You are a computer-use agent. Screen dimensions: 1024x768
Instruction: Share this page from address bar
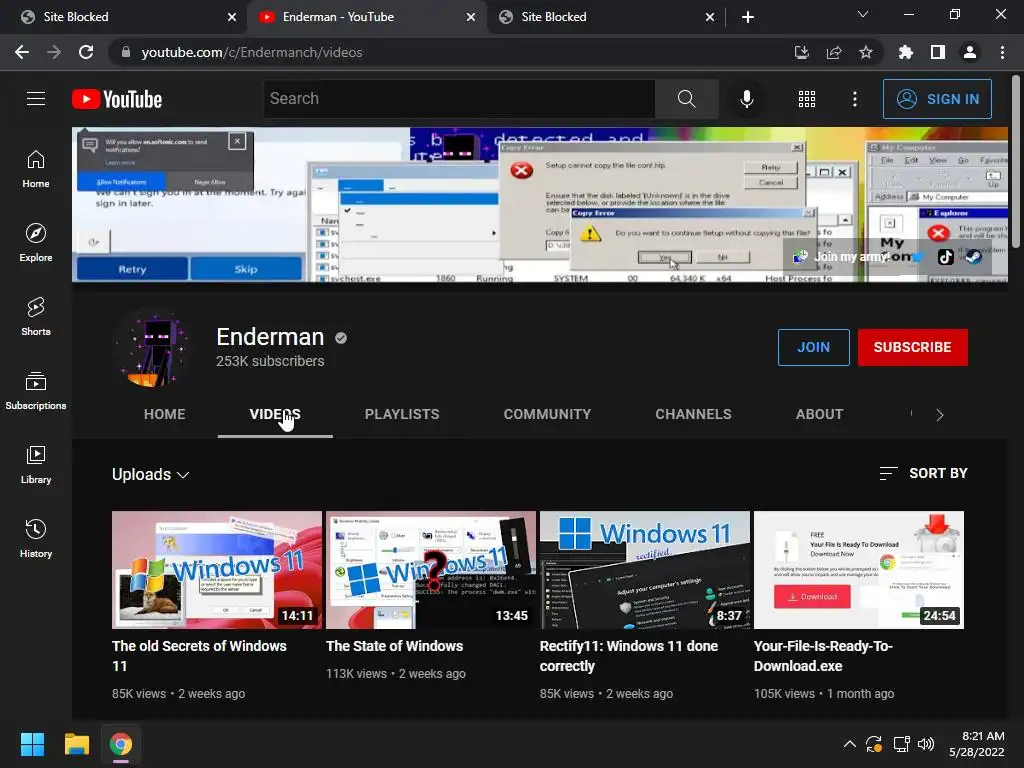point(834,52)
